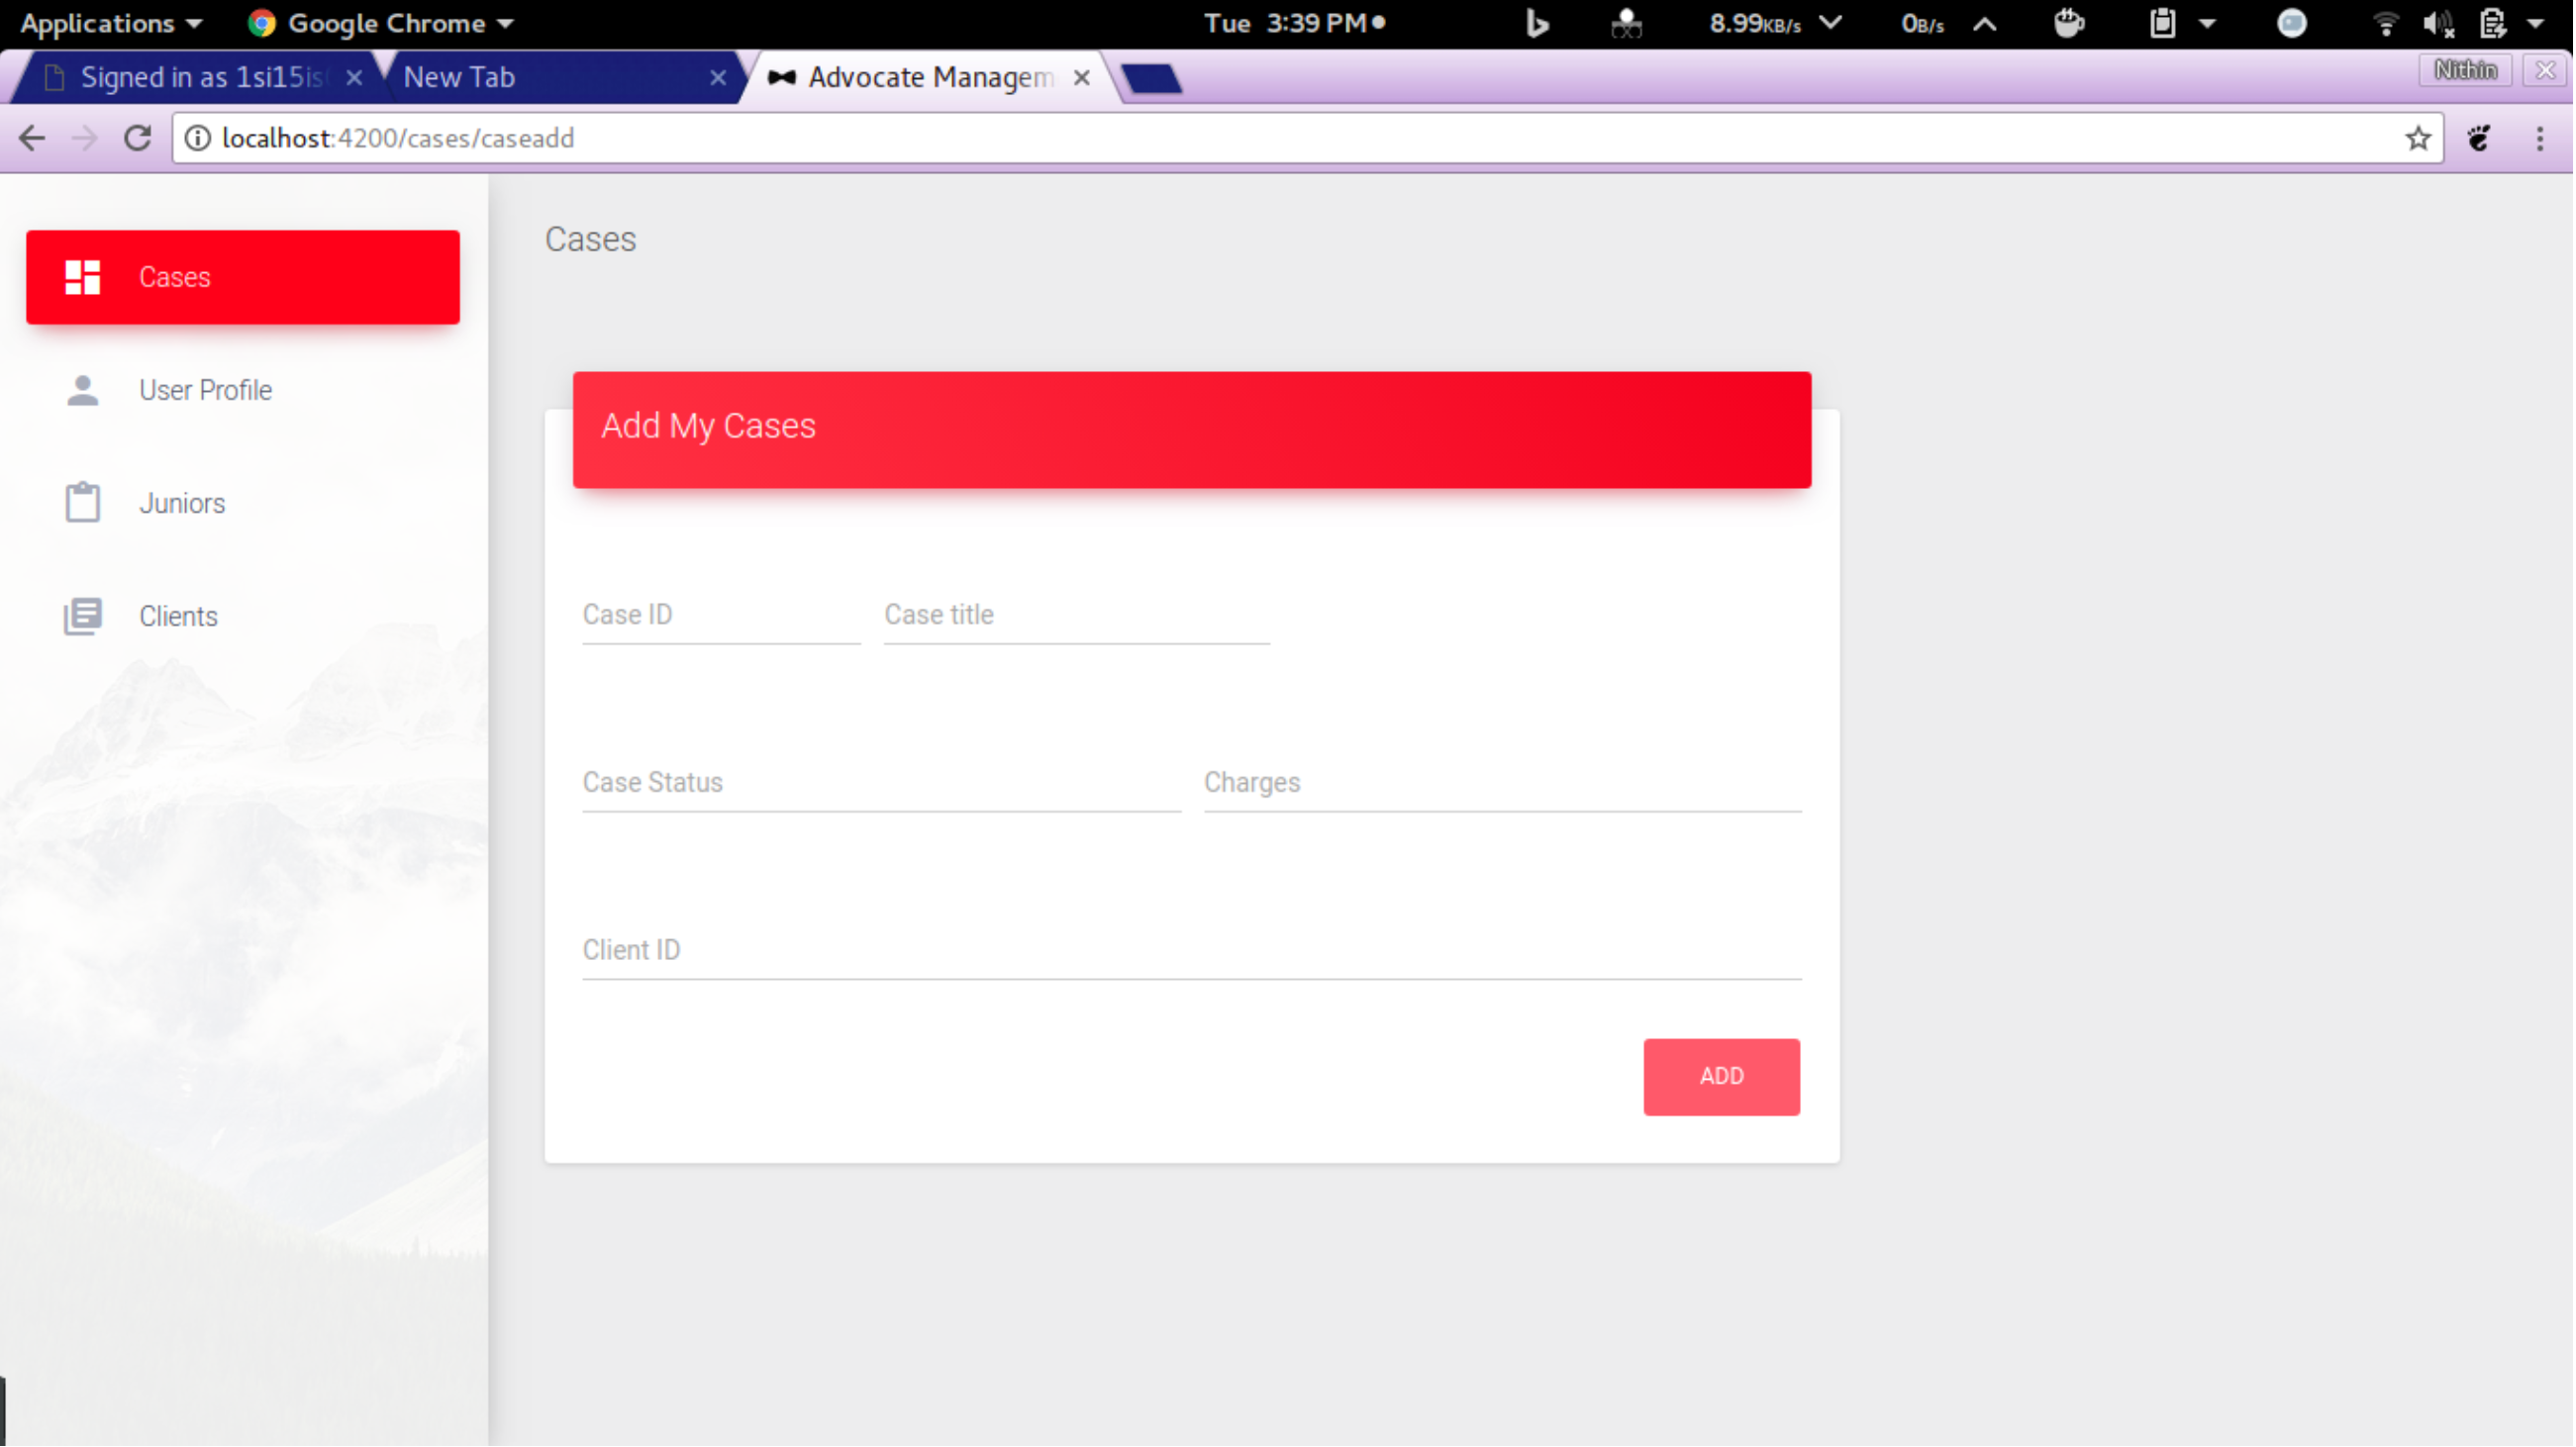This screenshot has width=2576, height=1447.
Task: Close the Advocate Management tab
Action: tap(1082, 77)
